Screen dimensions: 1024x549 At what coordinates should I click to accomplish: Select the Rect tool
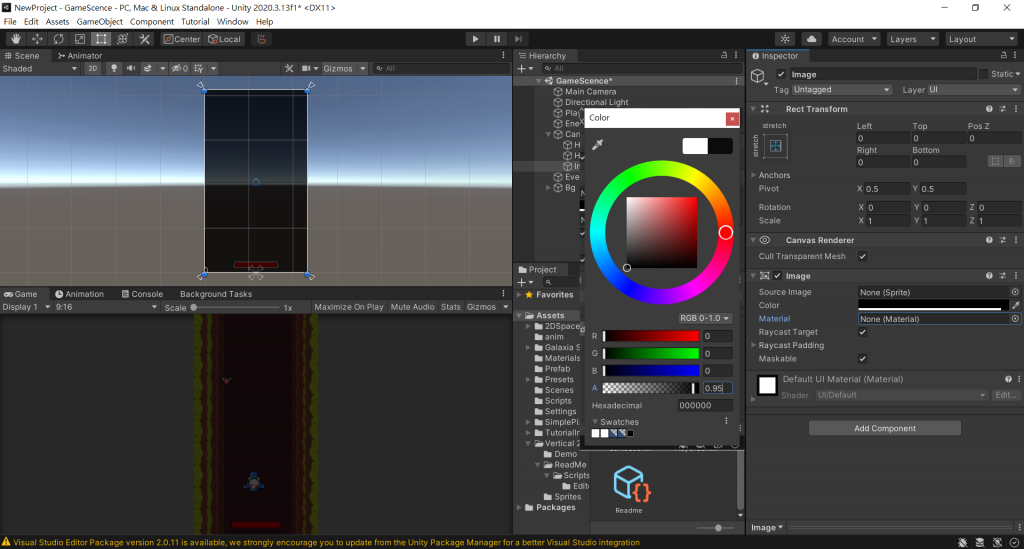(101, 39)
